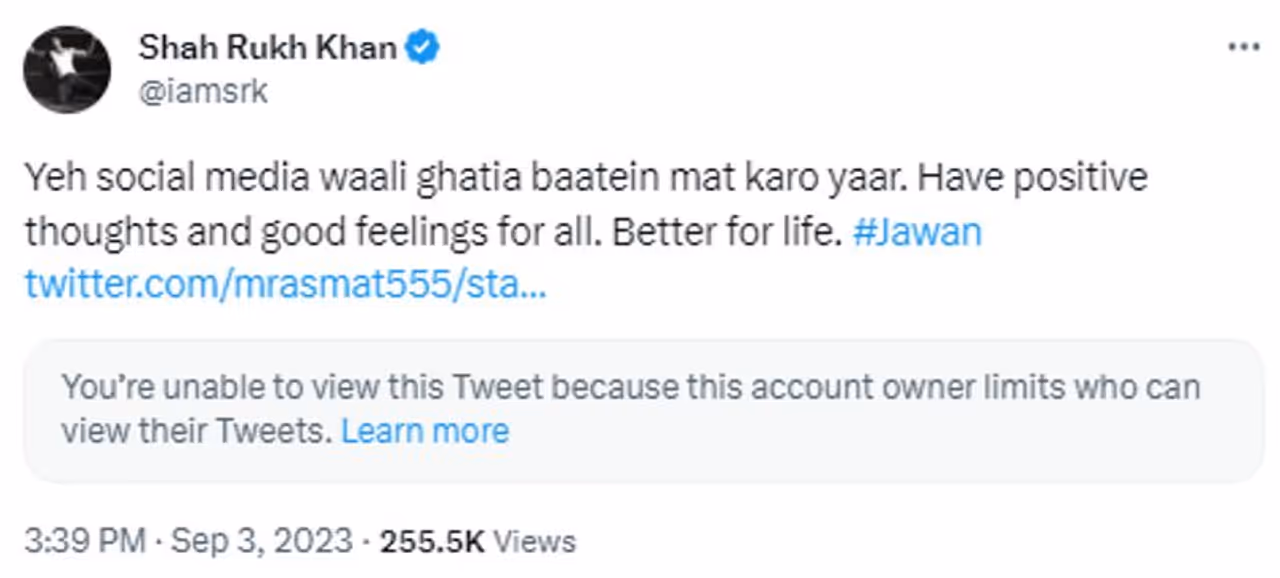
Task: Follow the twitter.com/mrasmat555 link
Action: coord(285,285)
